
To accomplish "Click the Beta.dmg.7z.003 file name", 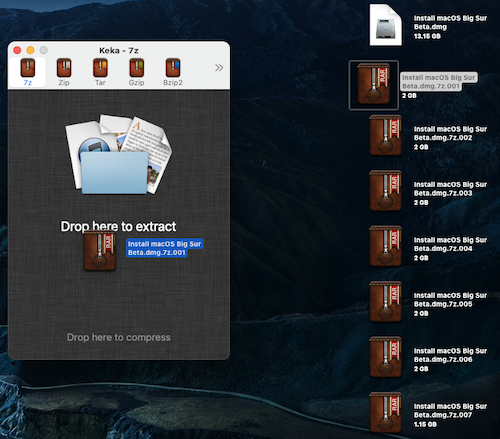I will coord(450,189).
